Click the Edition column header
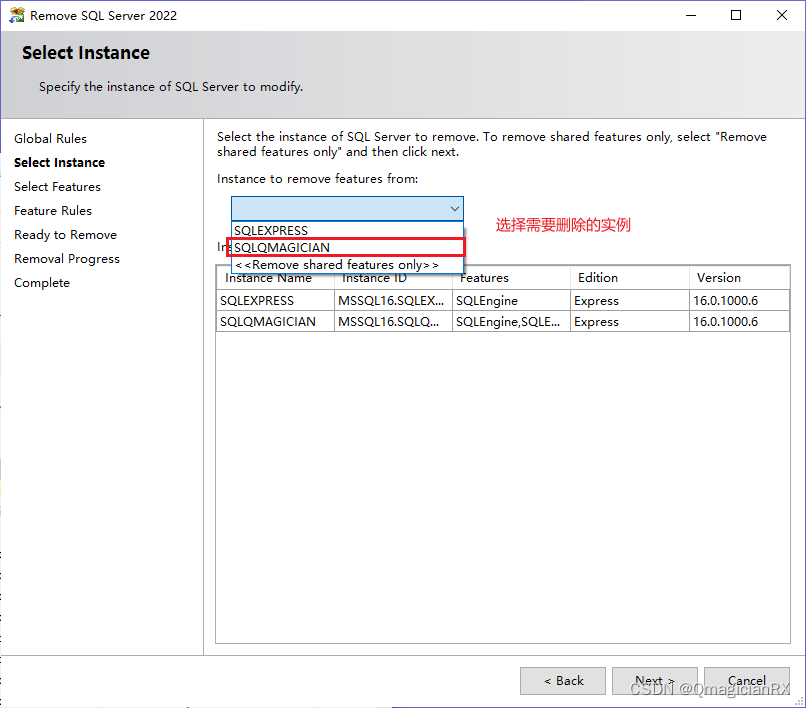Screen dimensions: 806x708 click(630, 278)
